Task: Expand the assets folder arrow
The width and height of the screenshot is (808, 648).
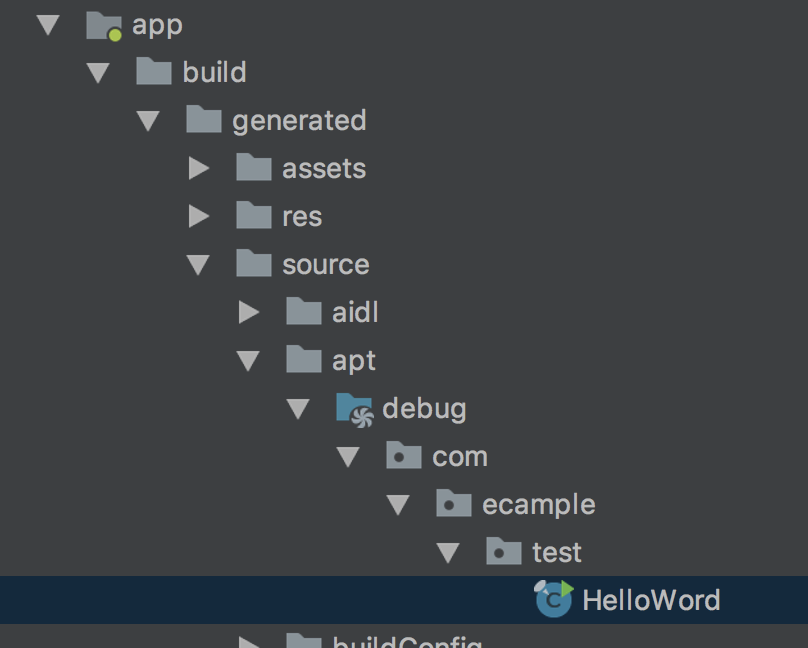Action: [x=199, y=169]
